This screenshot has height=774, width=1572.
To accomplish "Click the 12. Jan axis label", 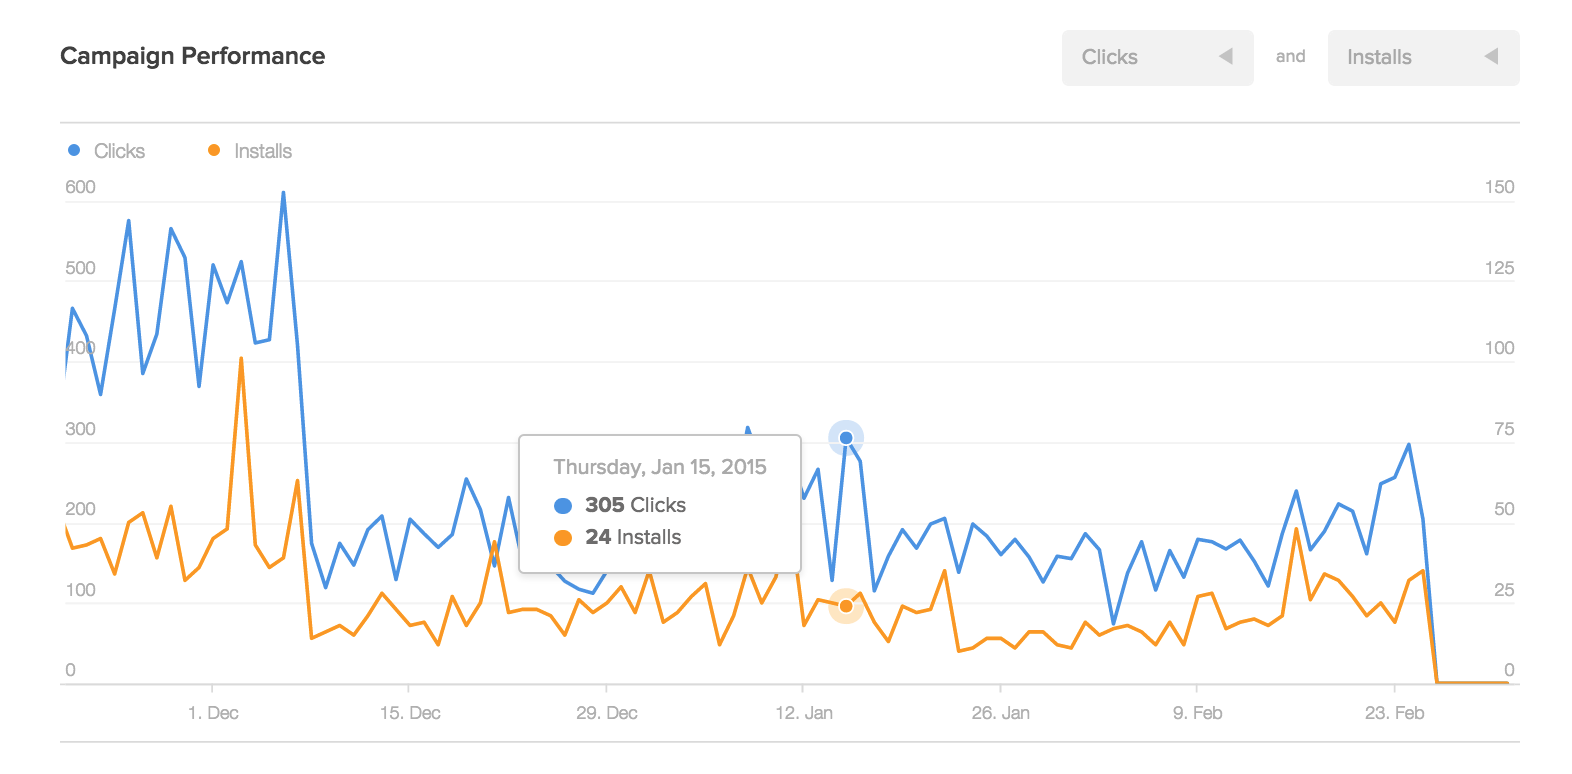I will (x=804, y=713).
